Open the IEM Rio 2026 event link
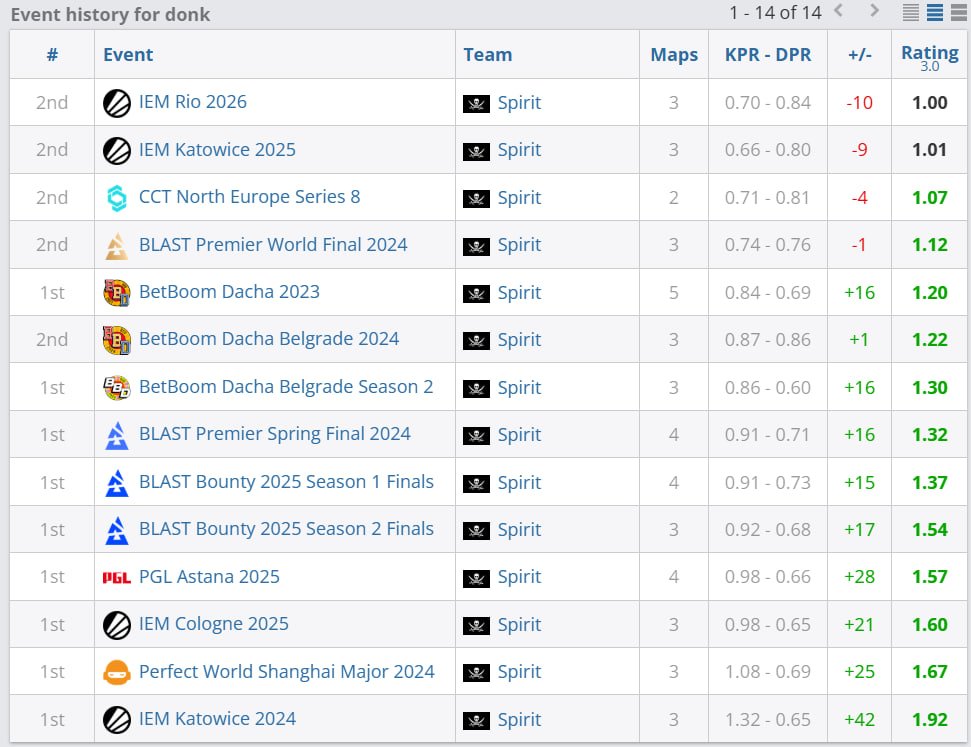 click(193, 102)
